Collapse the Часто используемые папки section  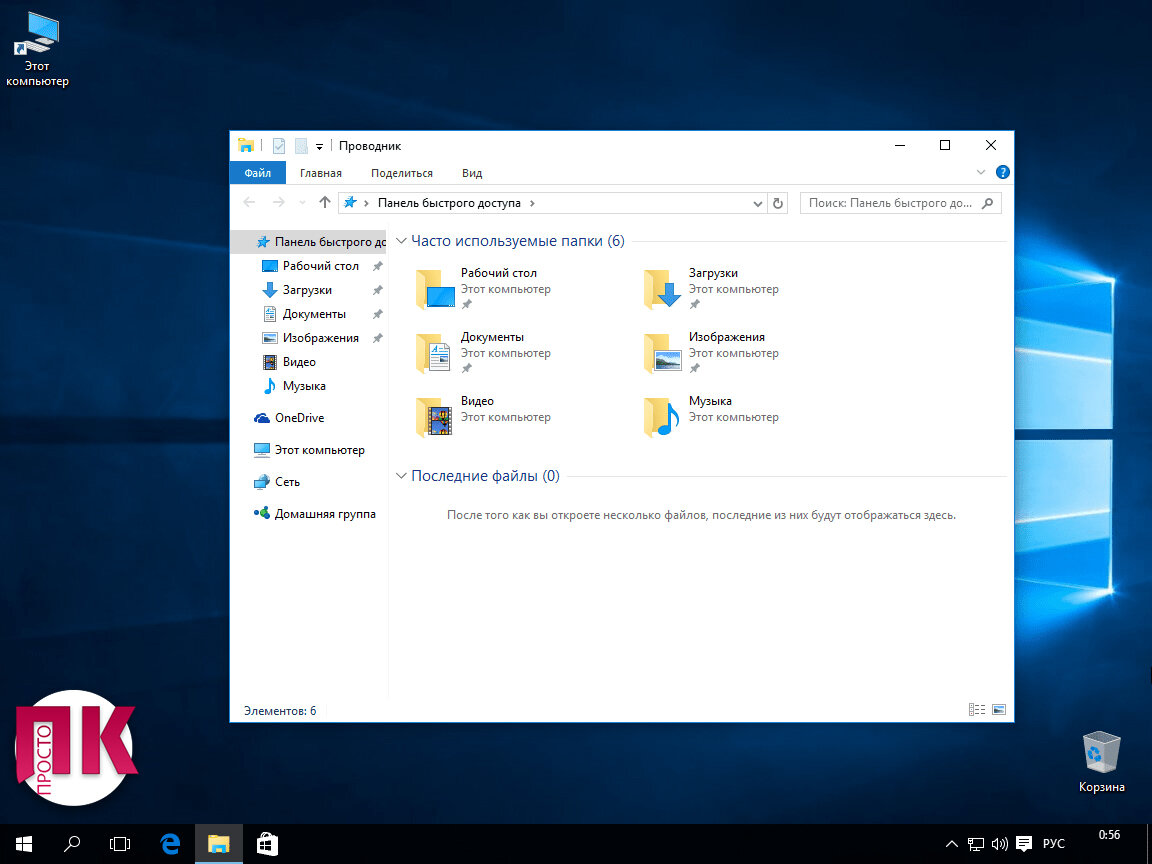coord(401,241)
